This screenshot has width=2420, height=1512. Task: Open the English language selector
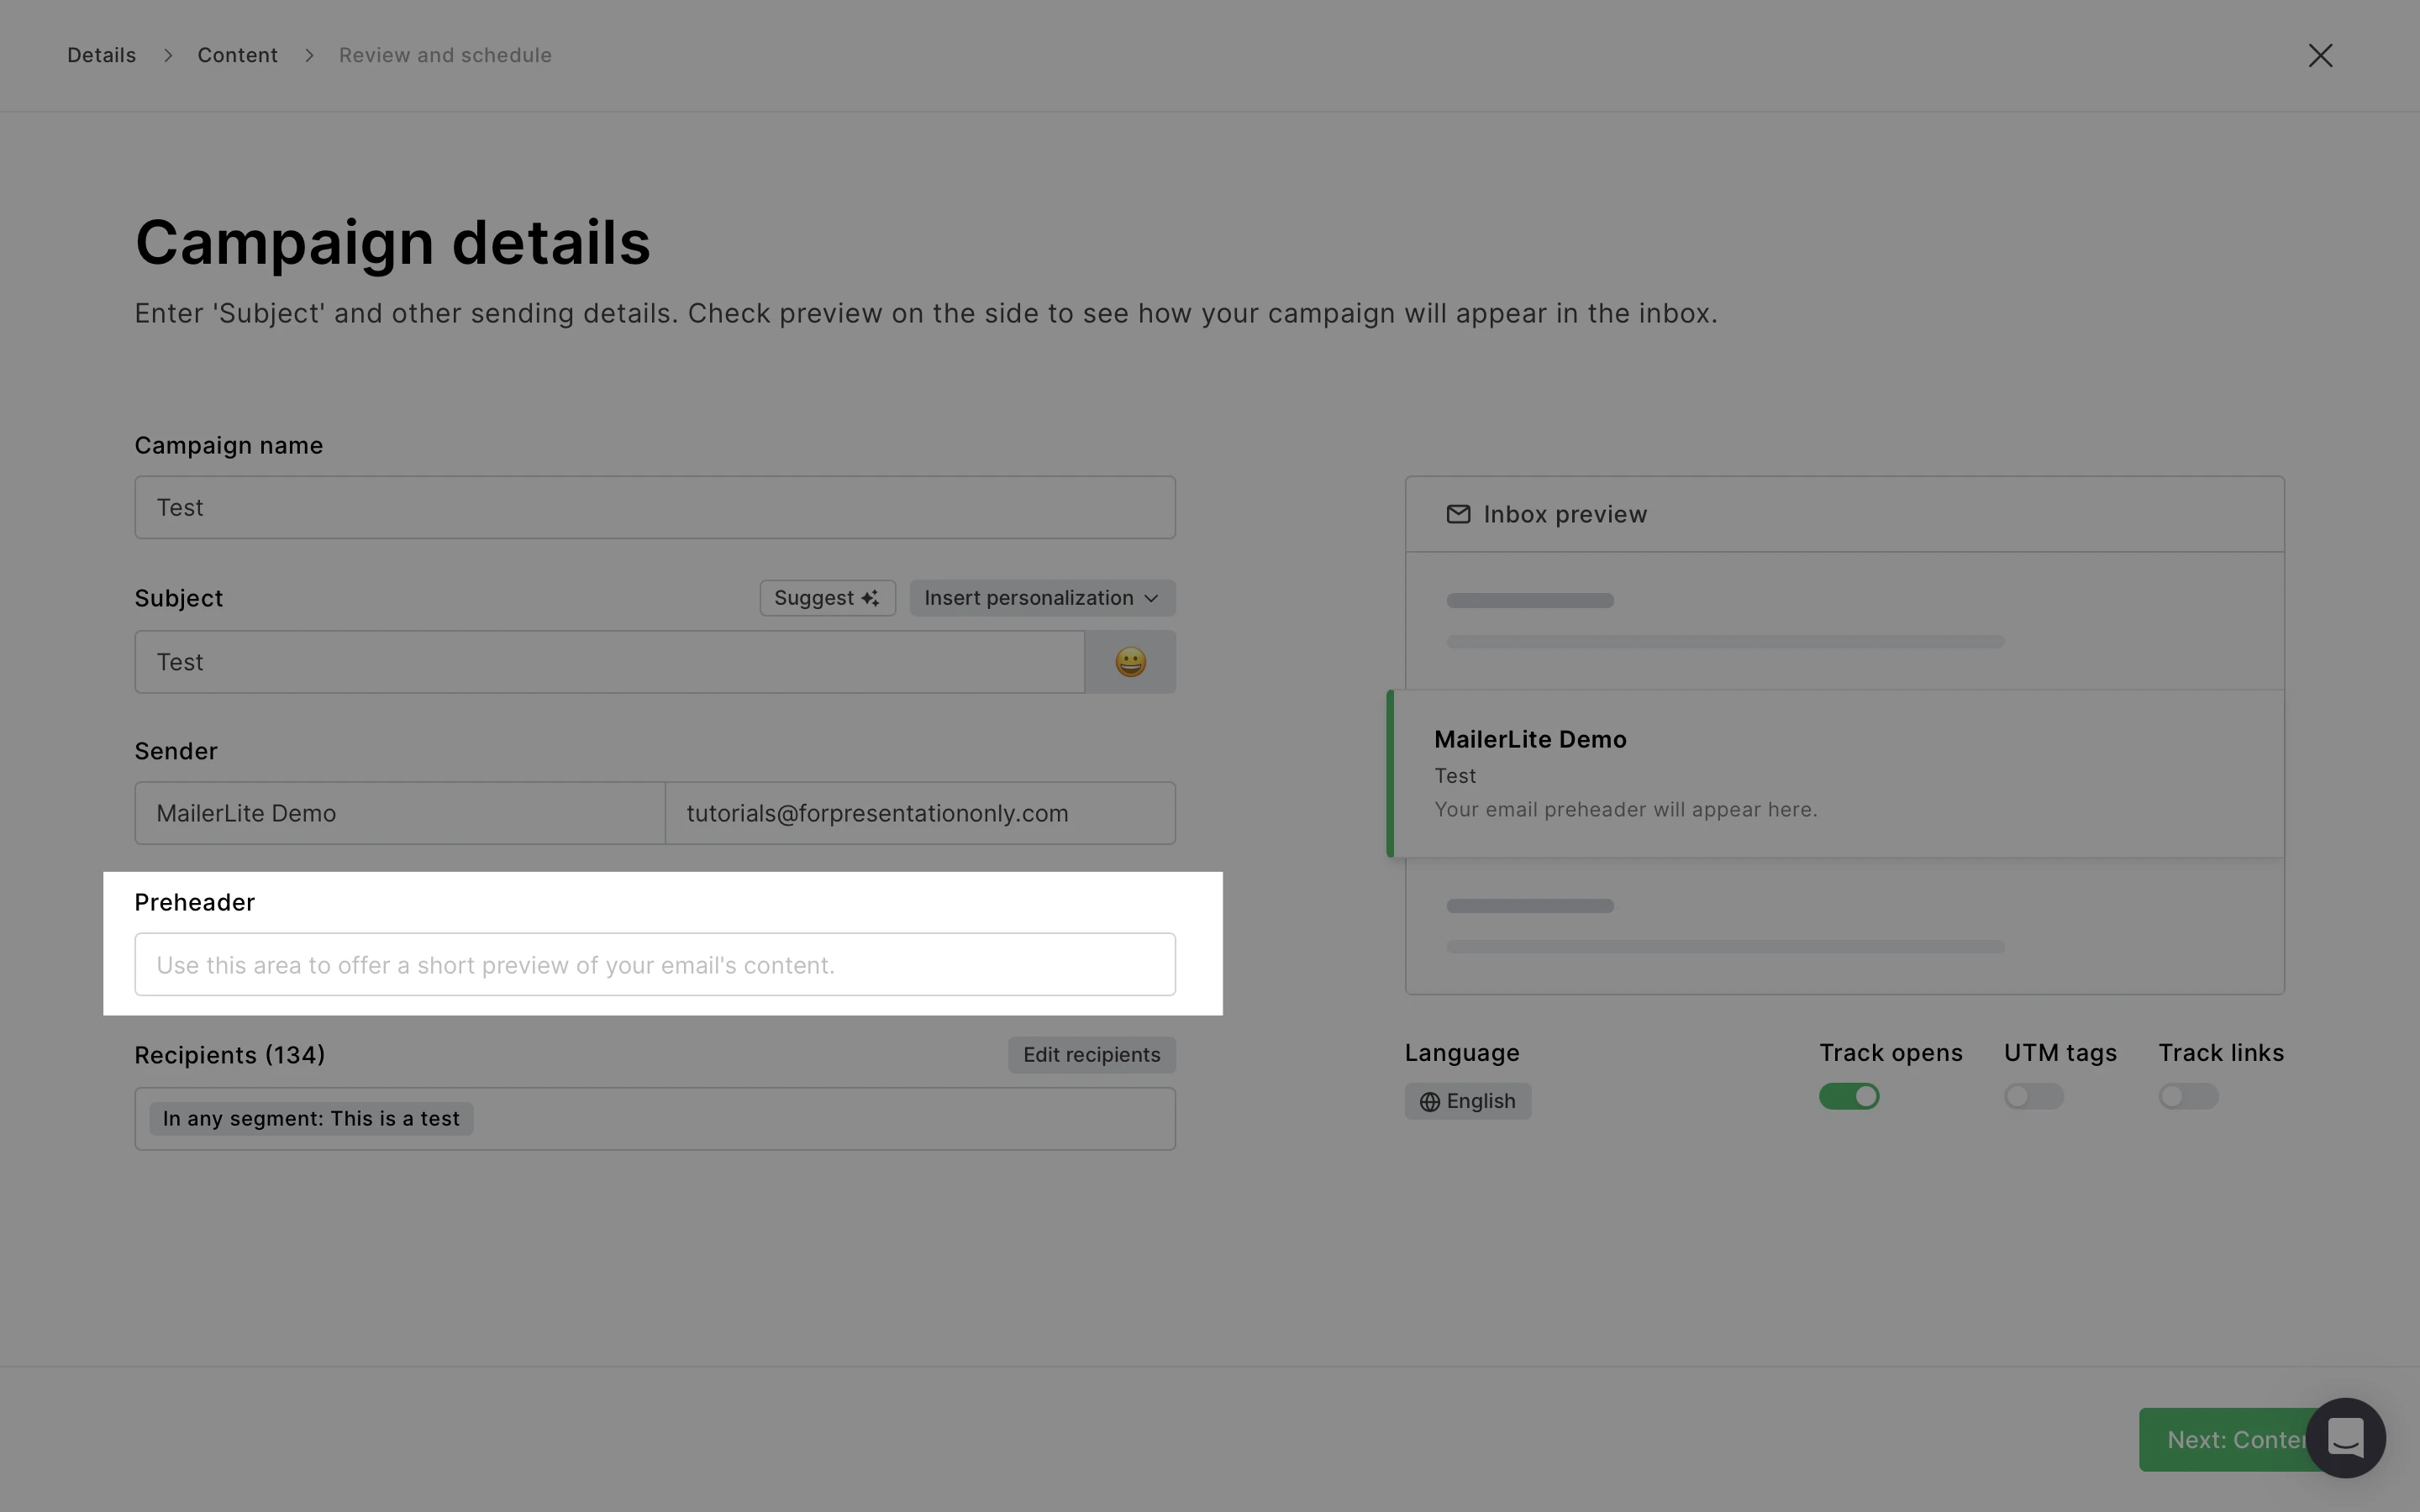click(x=1468, y=1101)
